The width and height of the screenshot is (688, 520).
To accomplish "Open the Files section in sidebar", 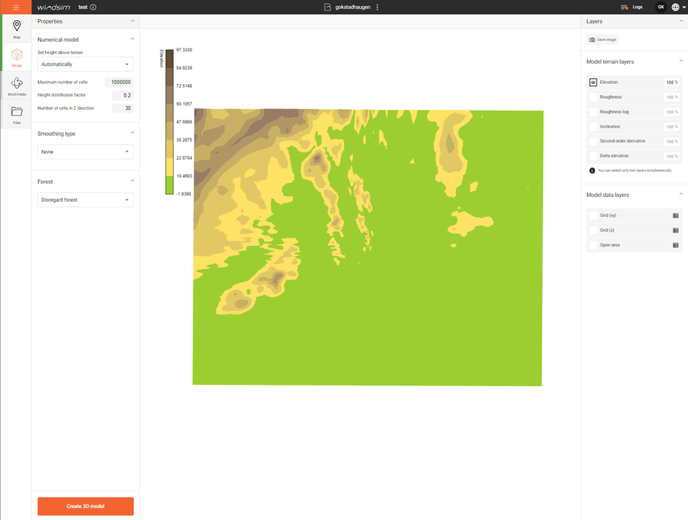I will [16, 114].
